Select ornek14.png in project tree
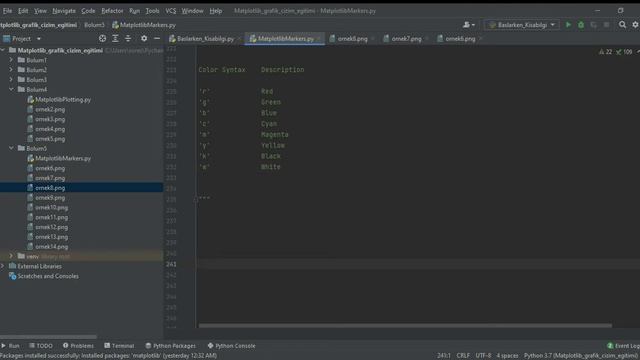Viewport: 640px width, 360px height. click(x=51, y=247)
